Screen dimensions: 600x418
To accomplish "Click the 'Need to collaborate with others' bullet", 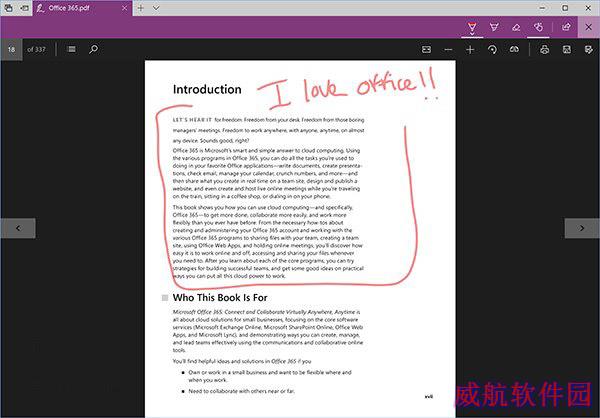I will [x=241, y=391].
